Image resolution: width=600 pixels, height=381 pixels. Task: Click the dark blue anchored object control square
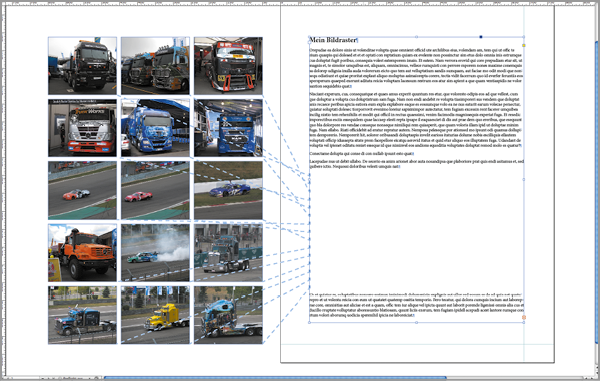[481, 37]
